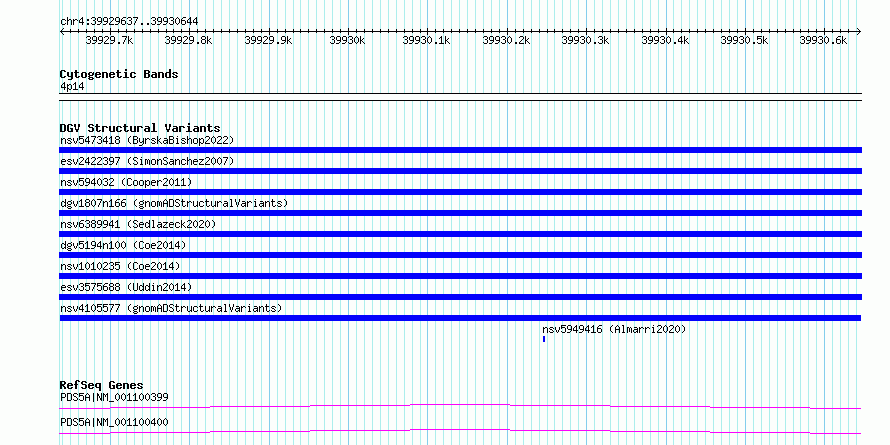Click ruler position 39930.6k
890x445 pixels.
coord(823,40)
